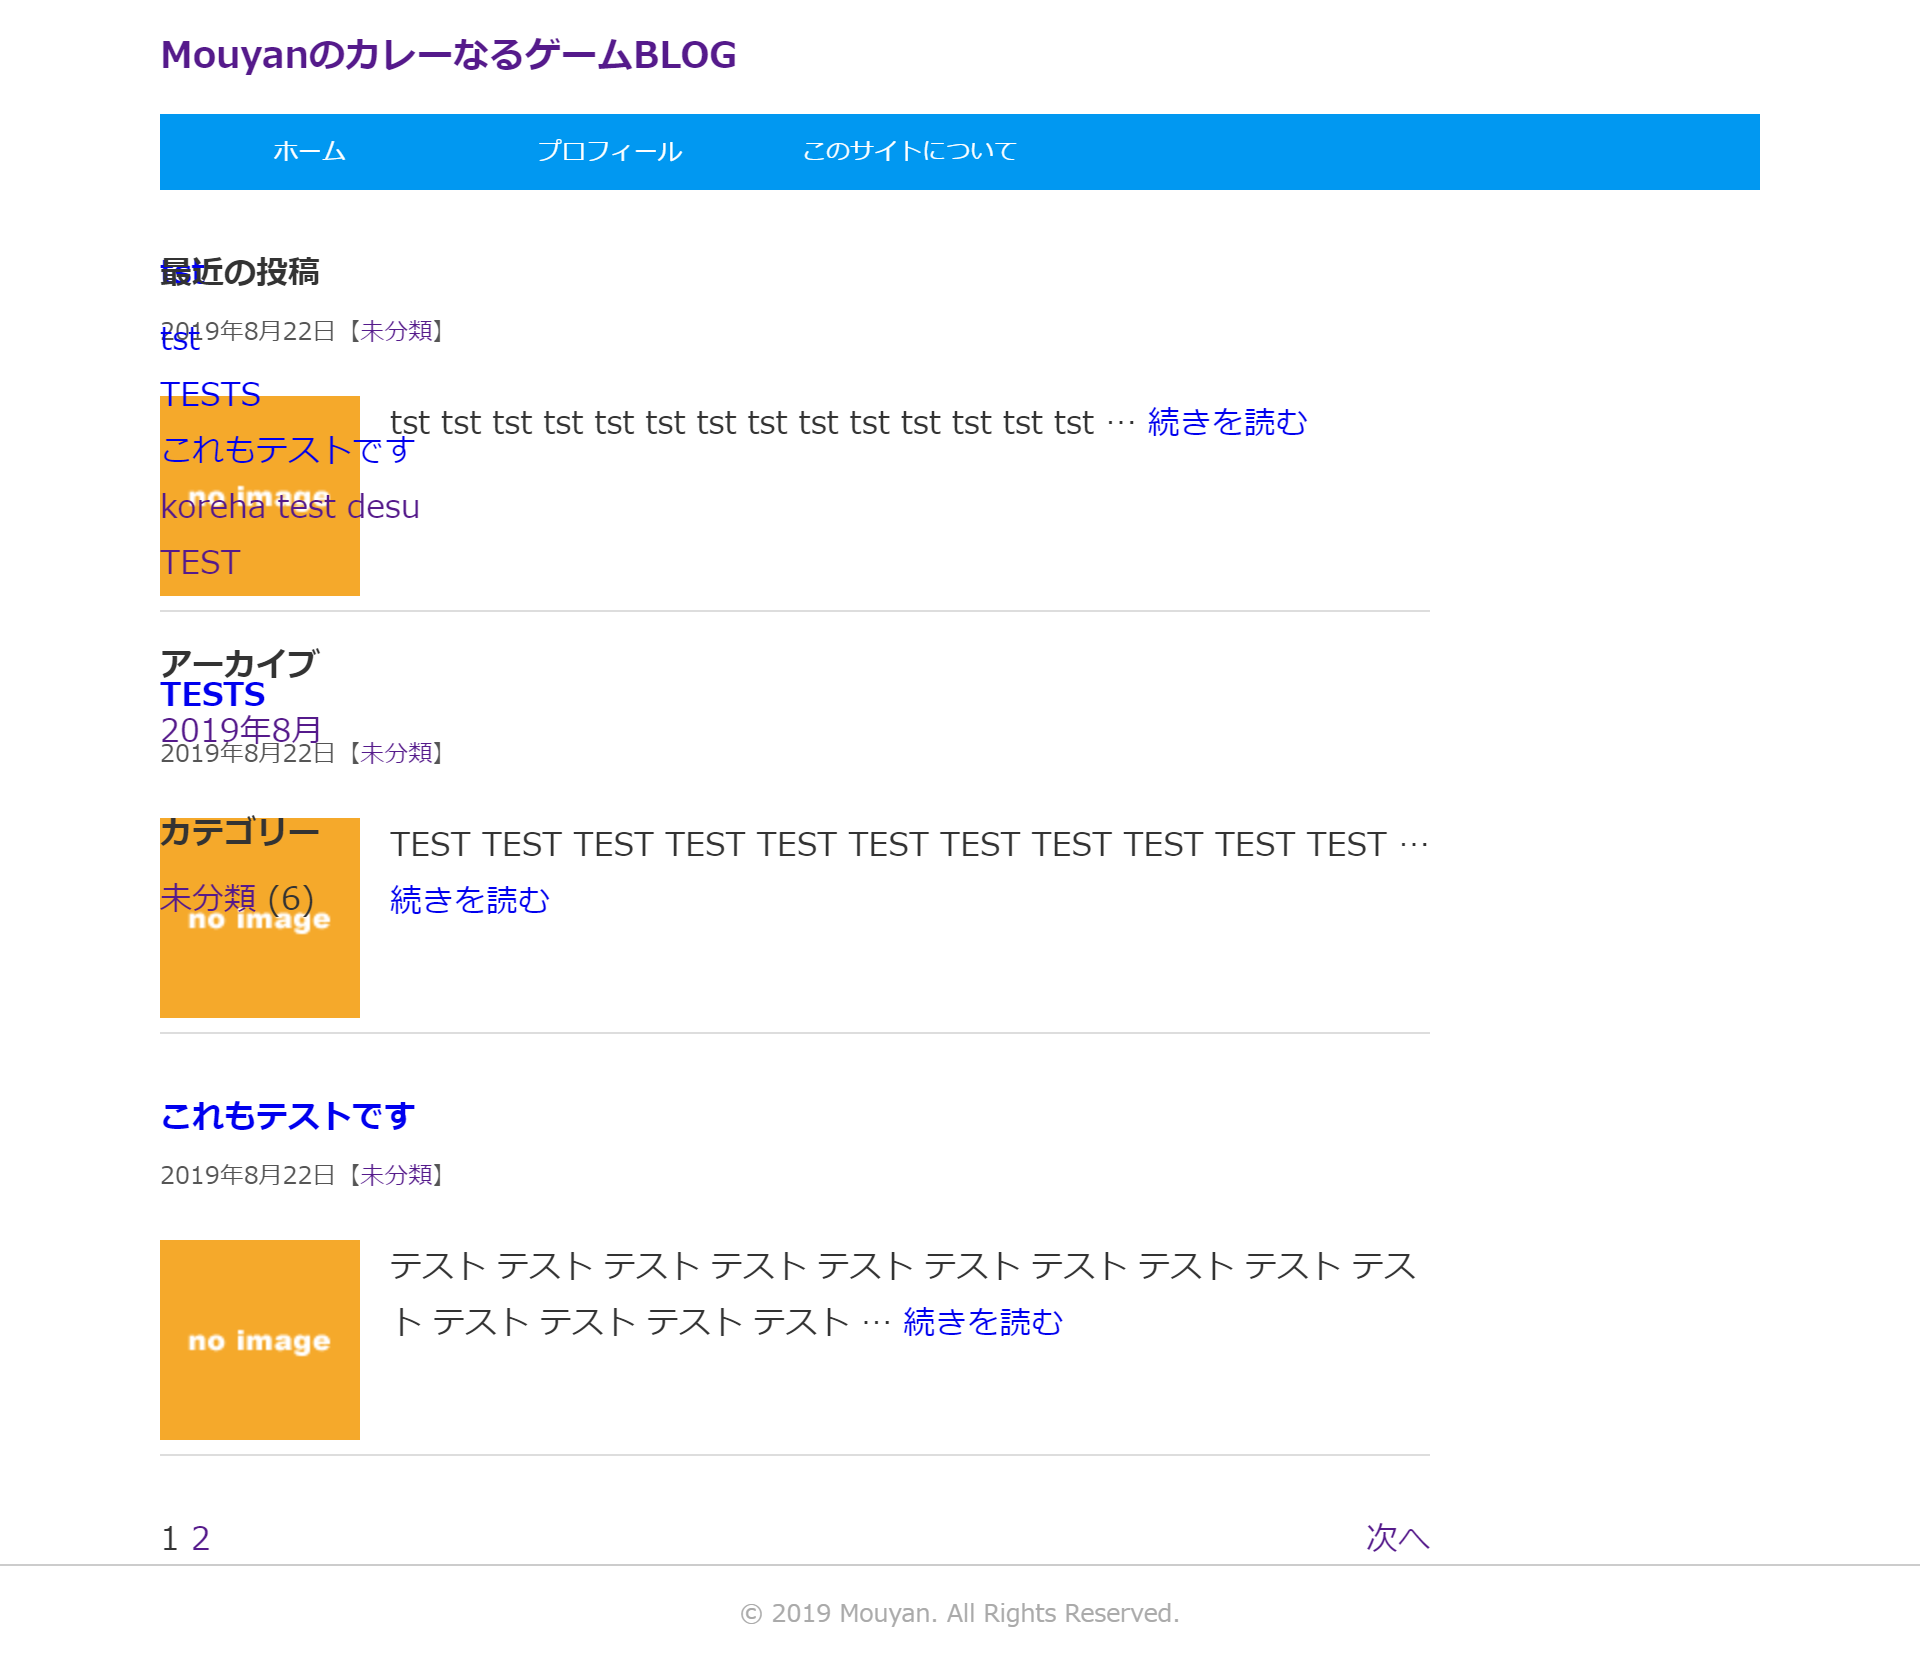Open the post titled 'TEST'
Viewport: 1920px width, 1654px height.
pyautogui.click(x=200, y=562)
